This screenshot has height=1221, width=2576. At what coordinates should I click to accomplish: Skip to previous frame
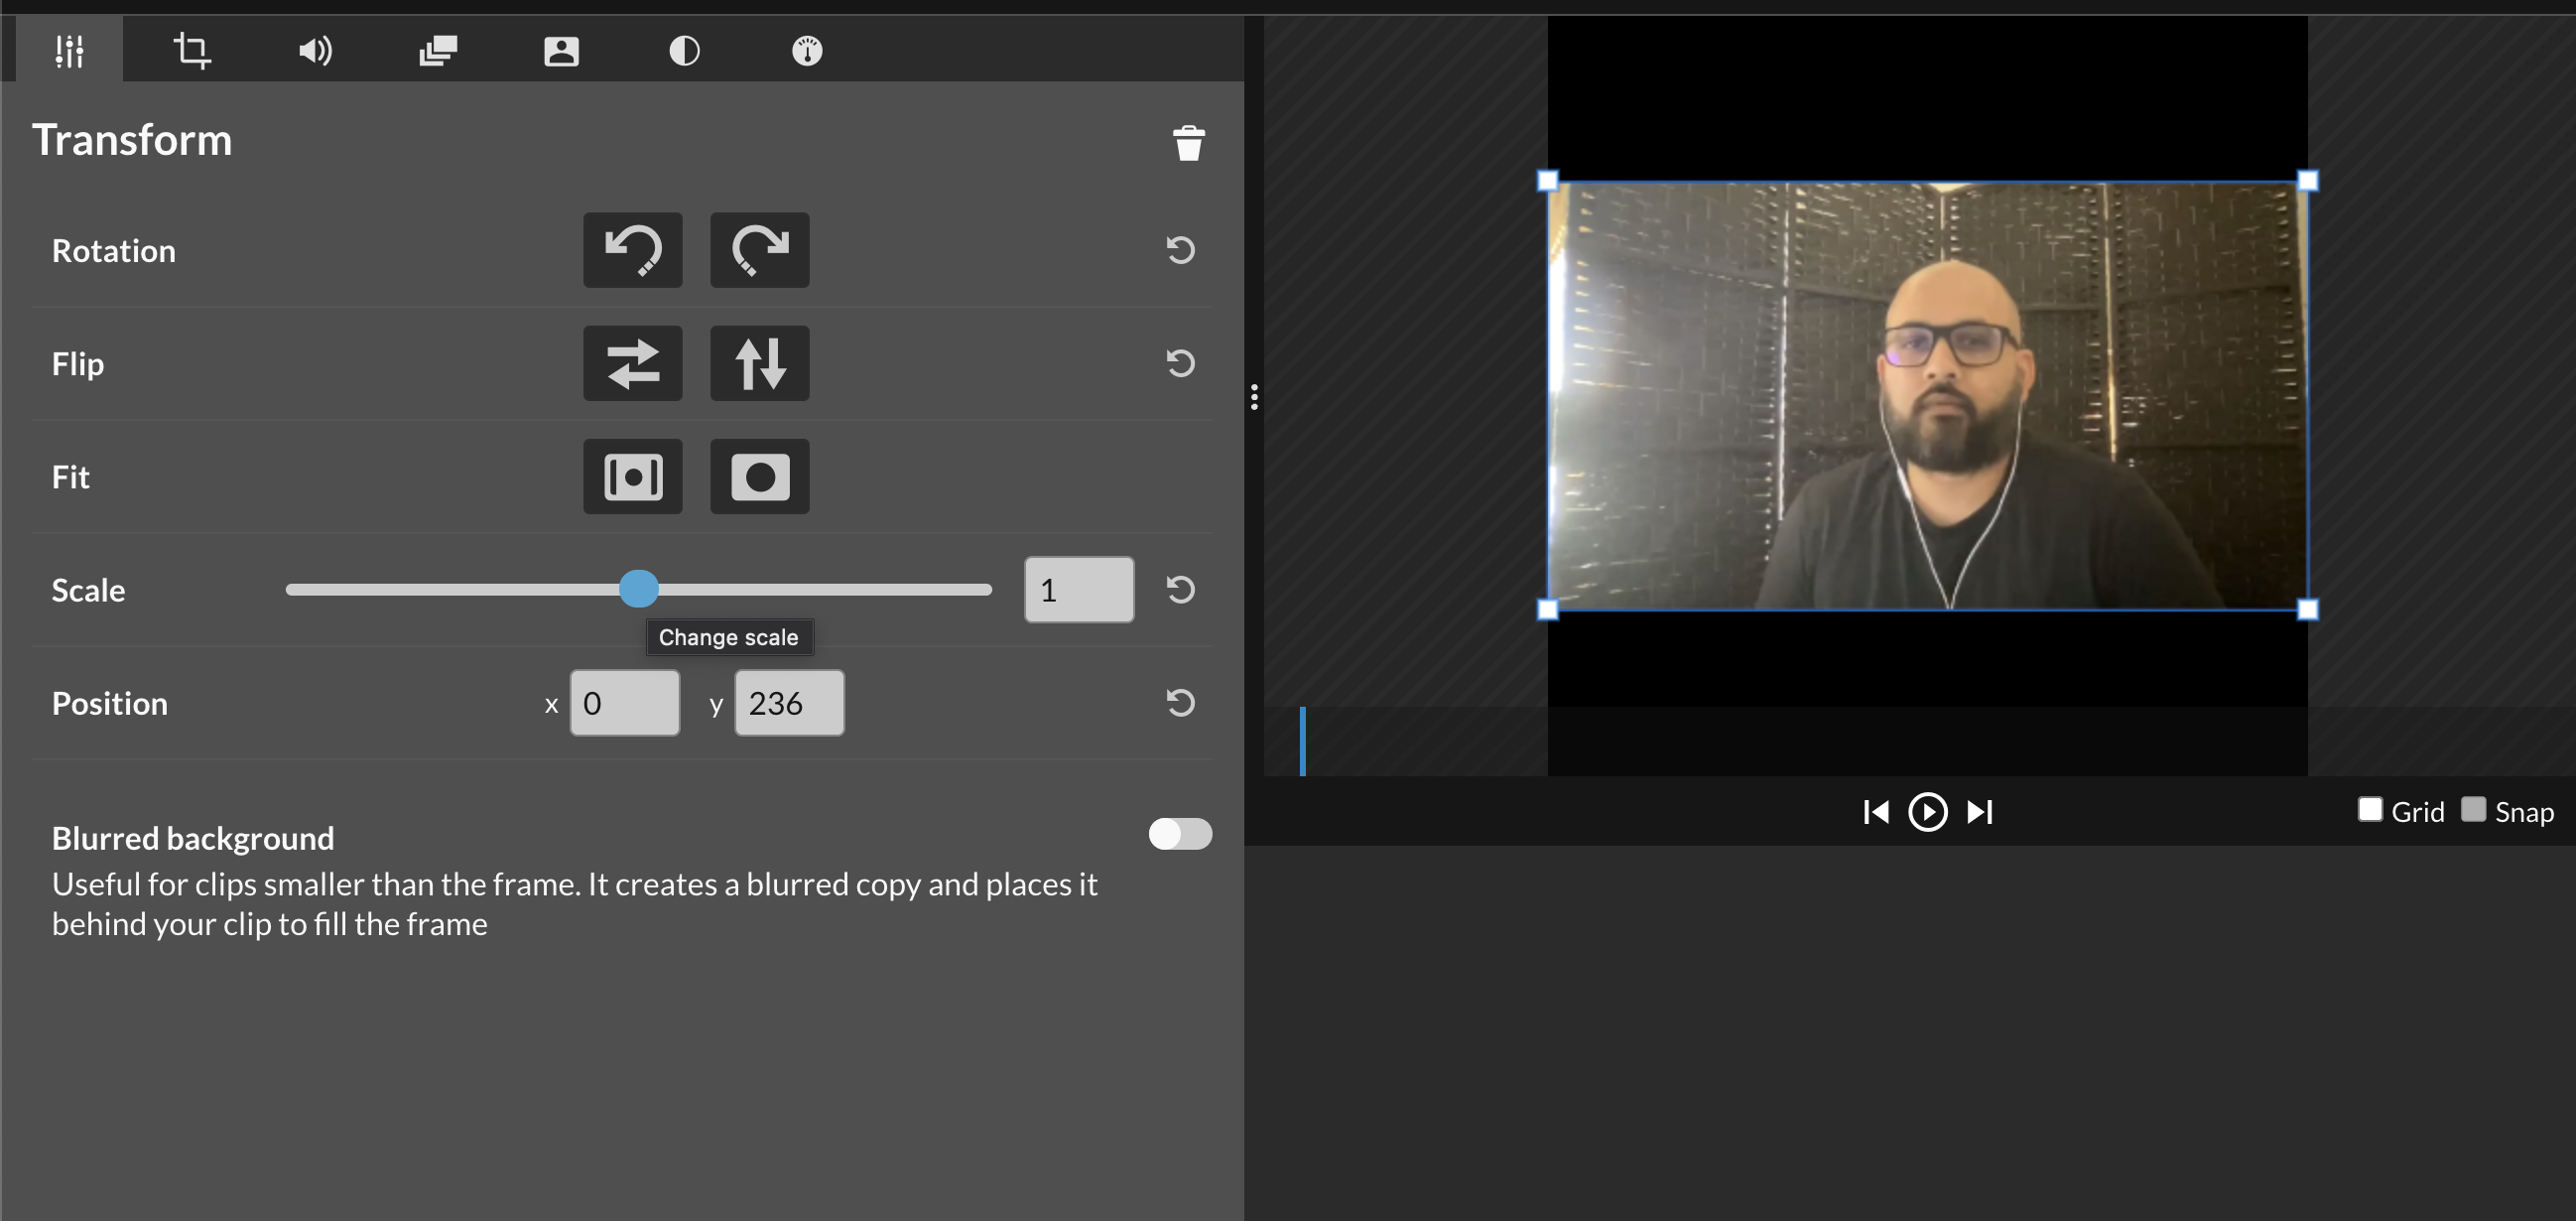pos(1876,812)
